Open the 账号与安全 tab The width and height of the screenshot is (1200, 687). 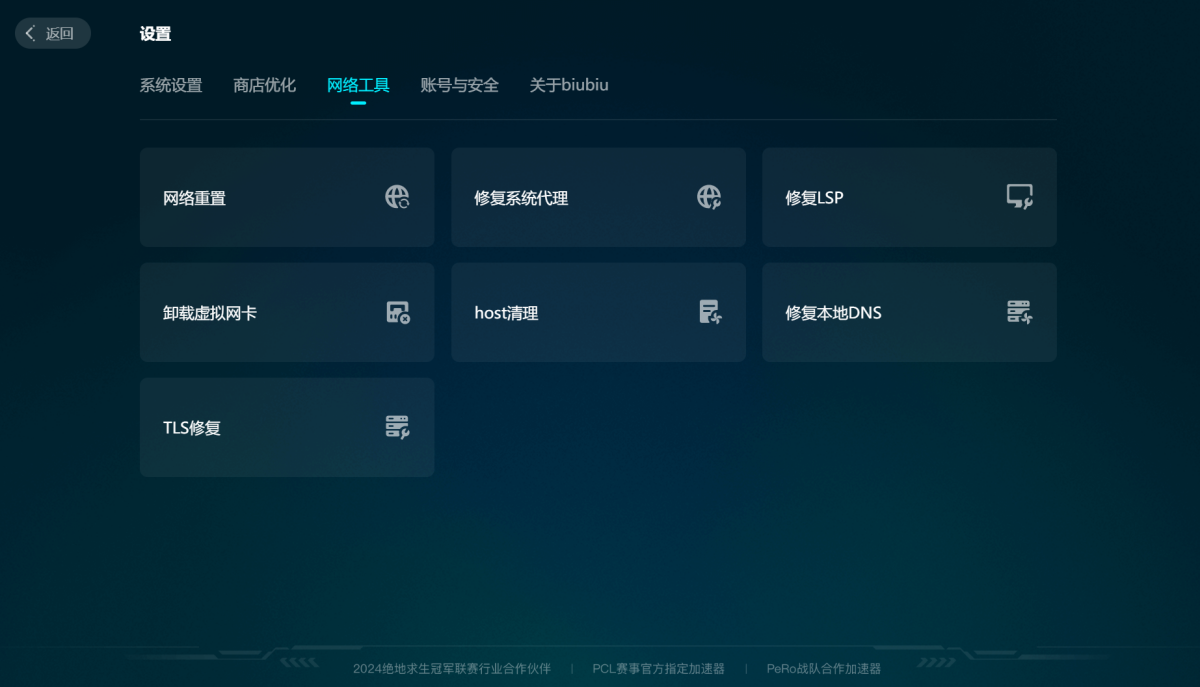(459, 86)
